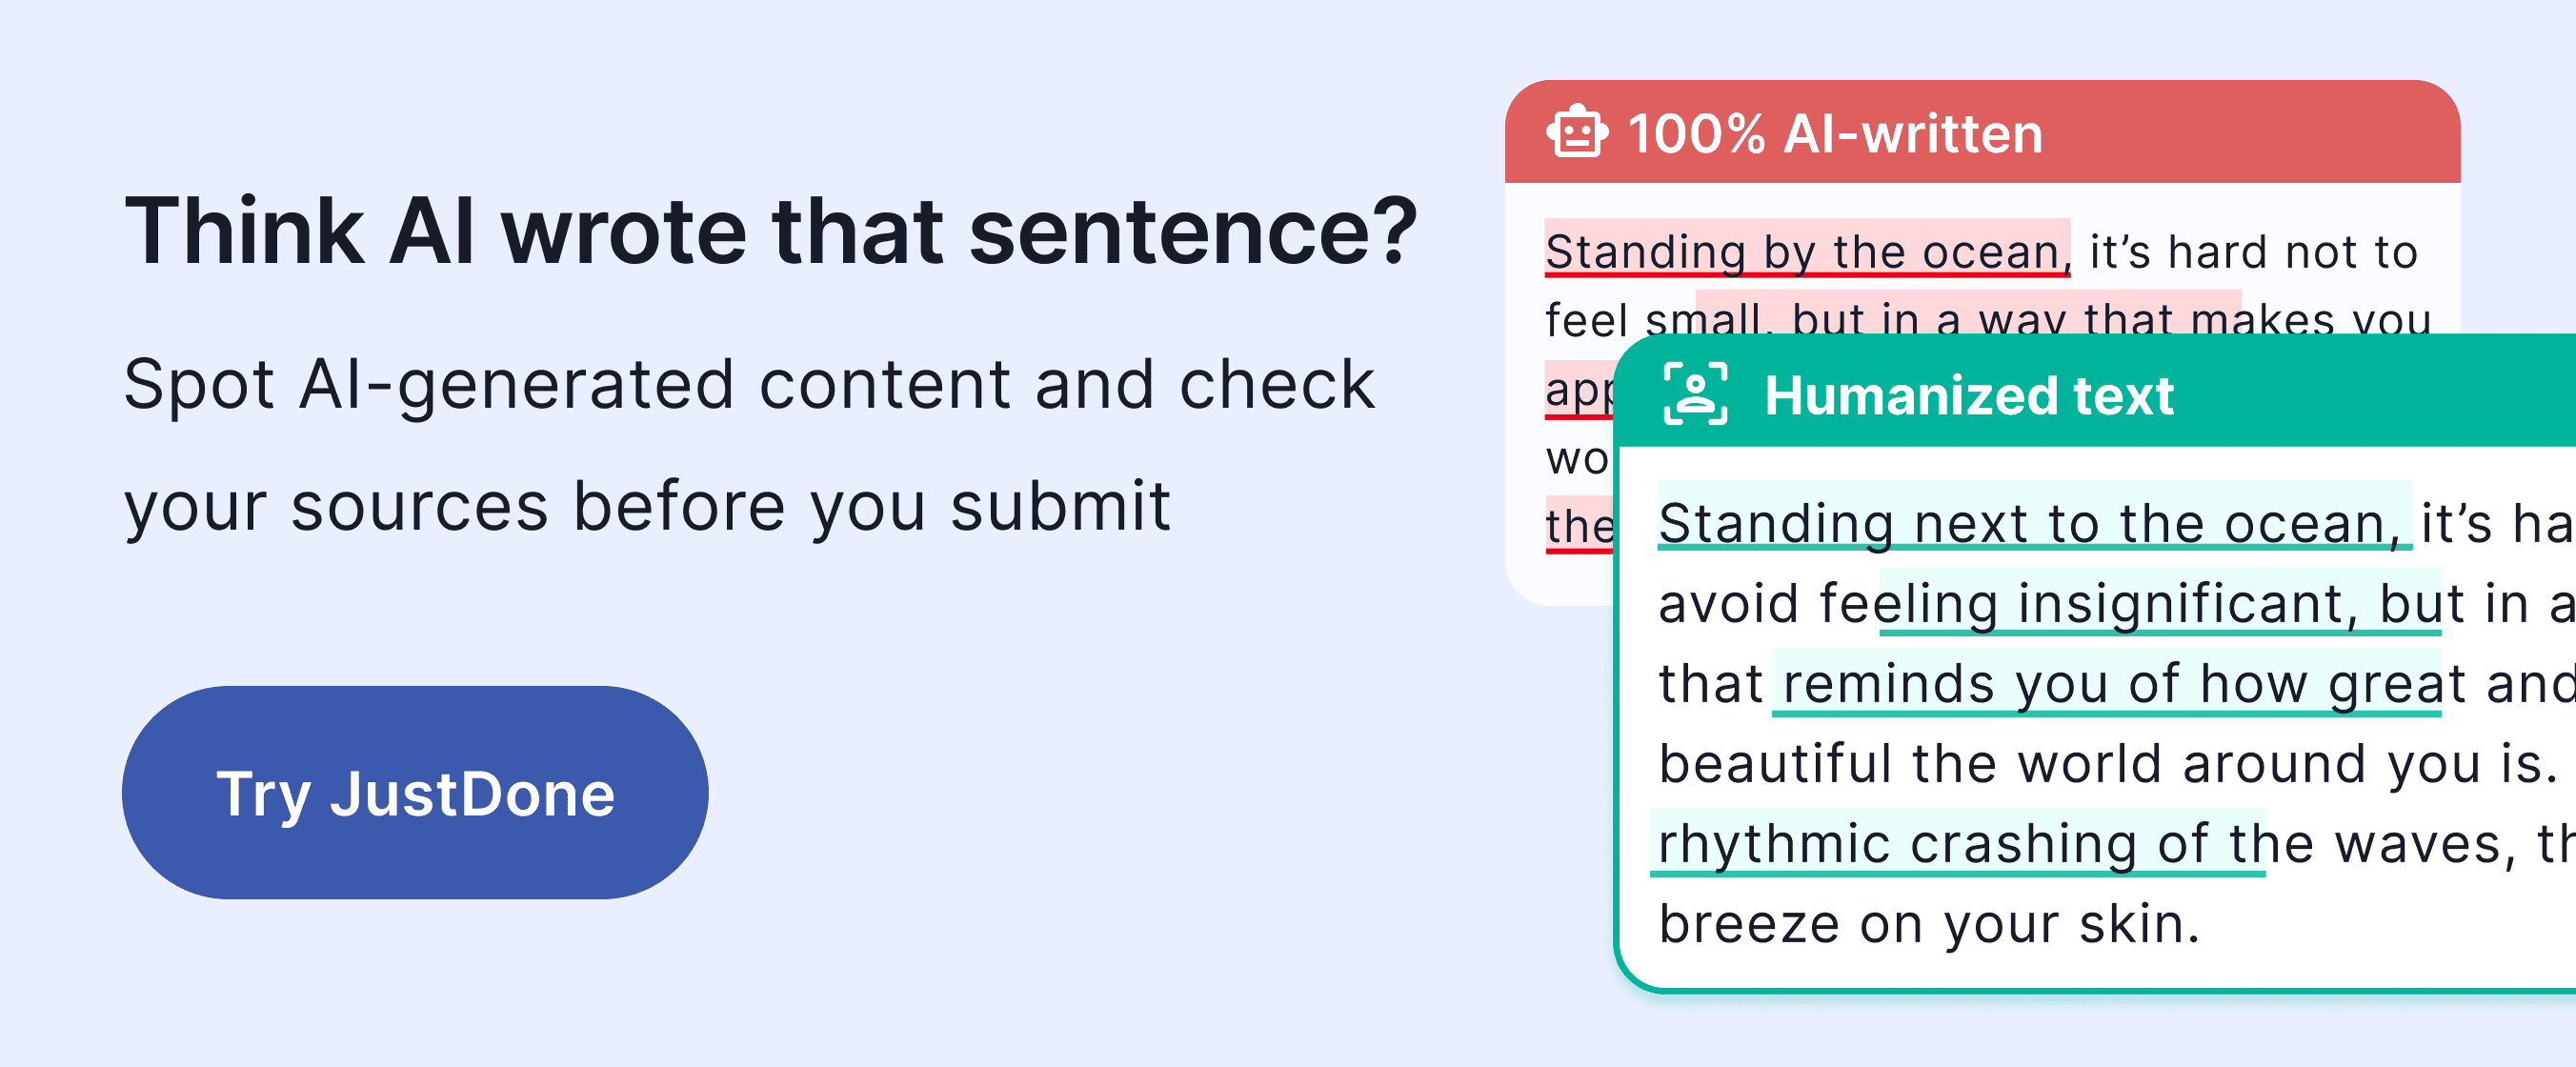The image size is (2576, 1067).
Task: Click the headline Think AI wrote that sentence?
Action: click(x=771, y=231)
